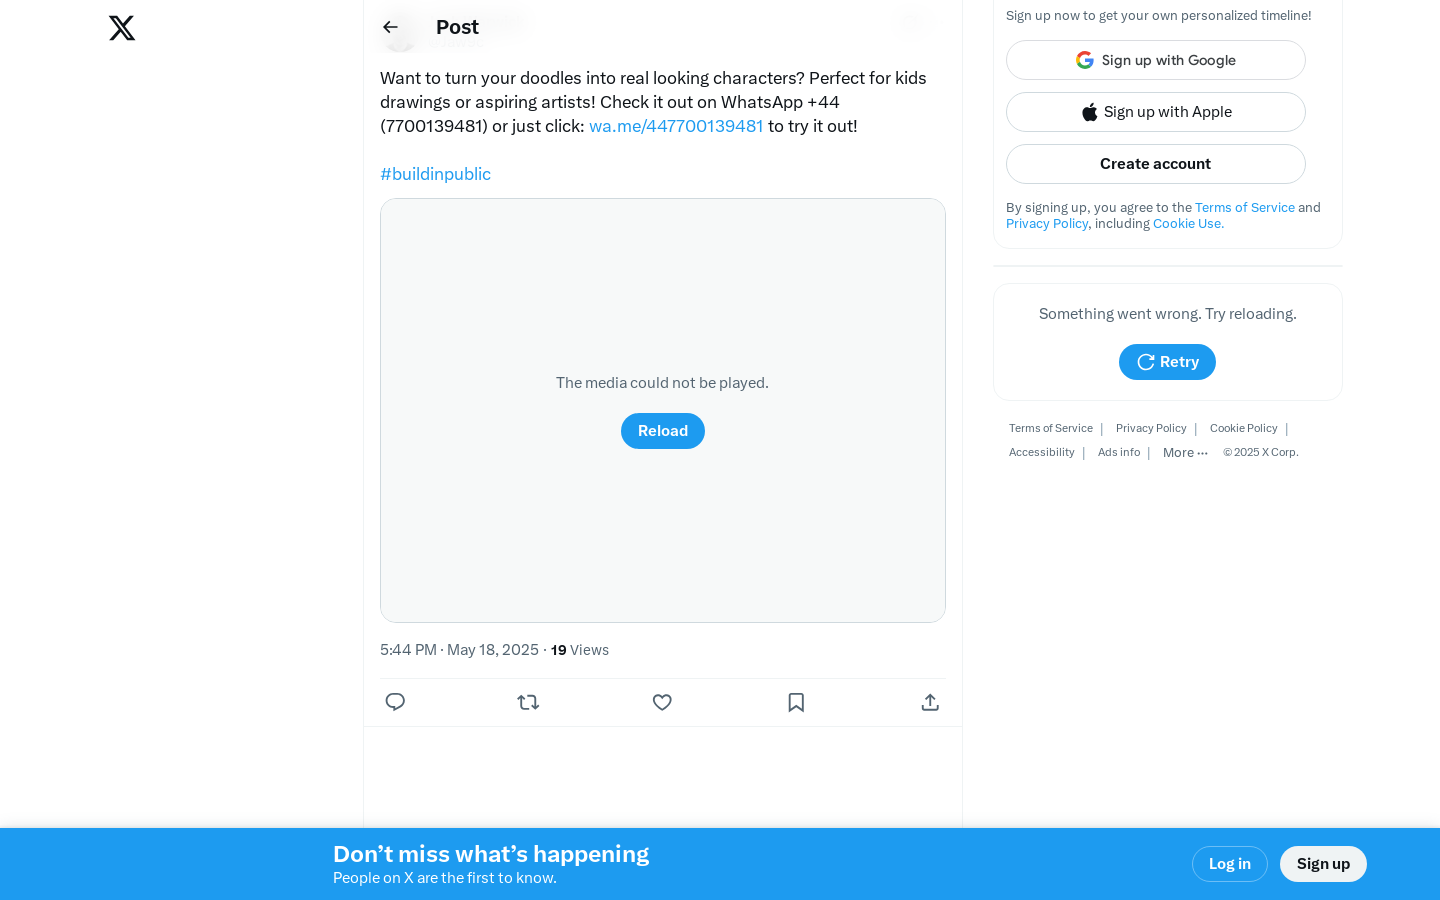The image size is (1440, 900).
Task: Open Ads info footer link
Action: click(1119, 453)
